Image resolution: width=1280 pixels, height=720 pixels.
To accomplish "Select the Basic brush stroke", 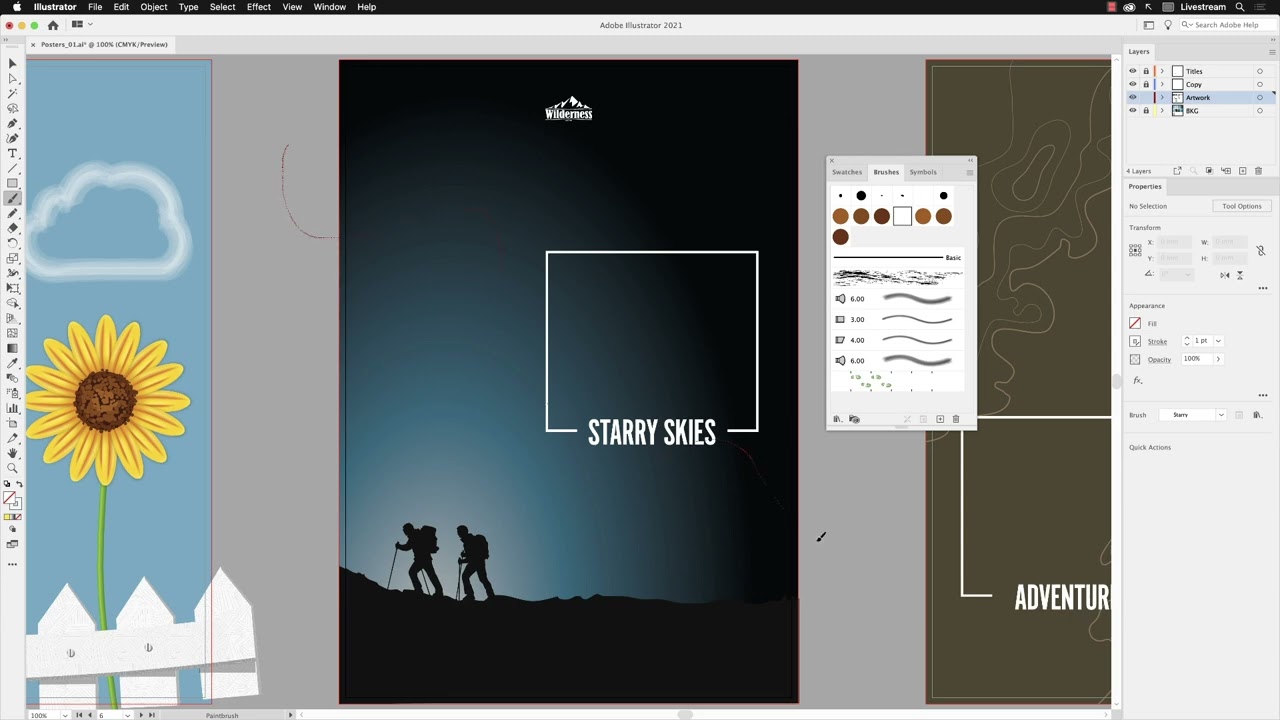I will point(898,258).
